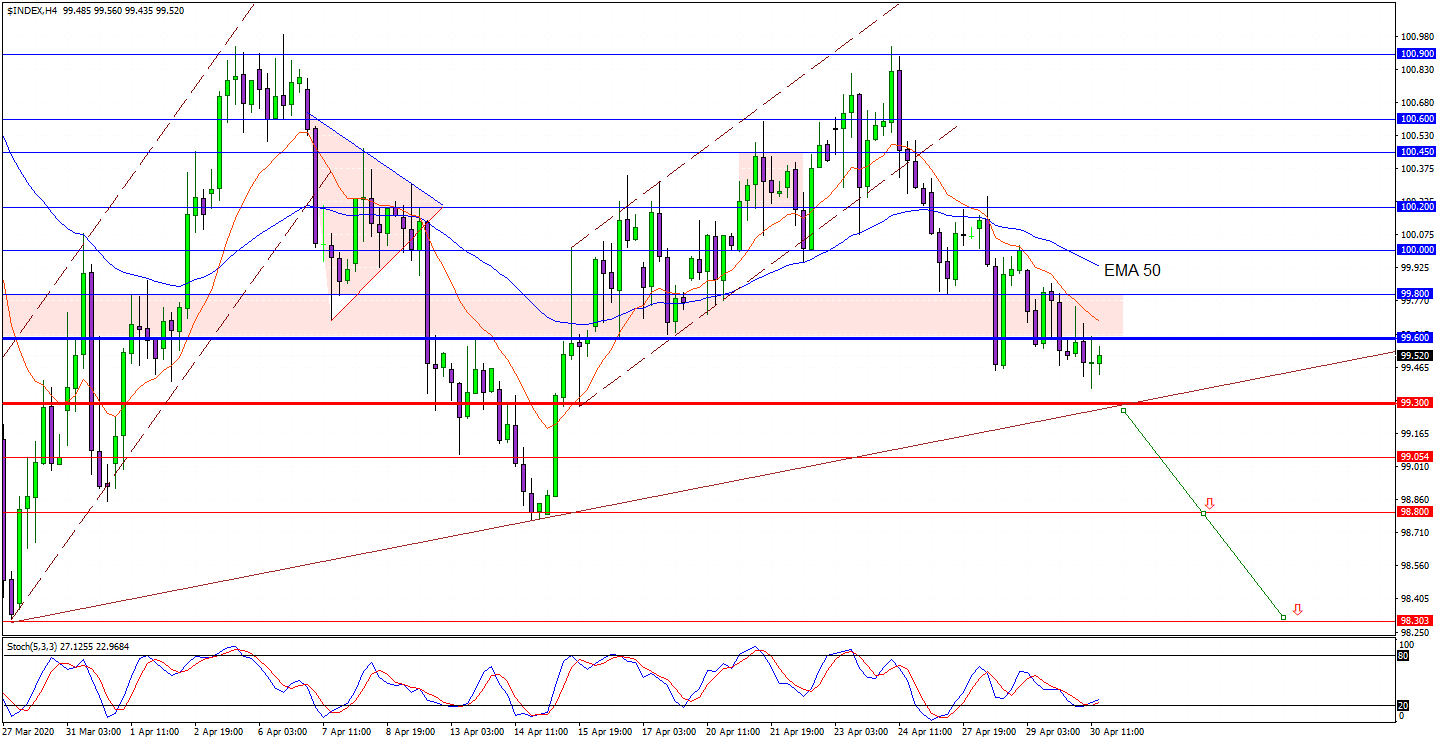Click the red 99.054 price level tag

coord(1416,457)
